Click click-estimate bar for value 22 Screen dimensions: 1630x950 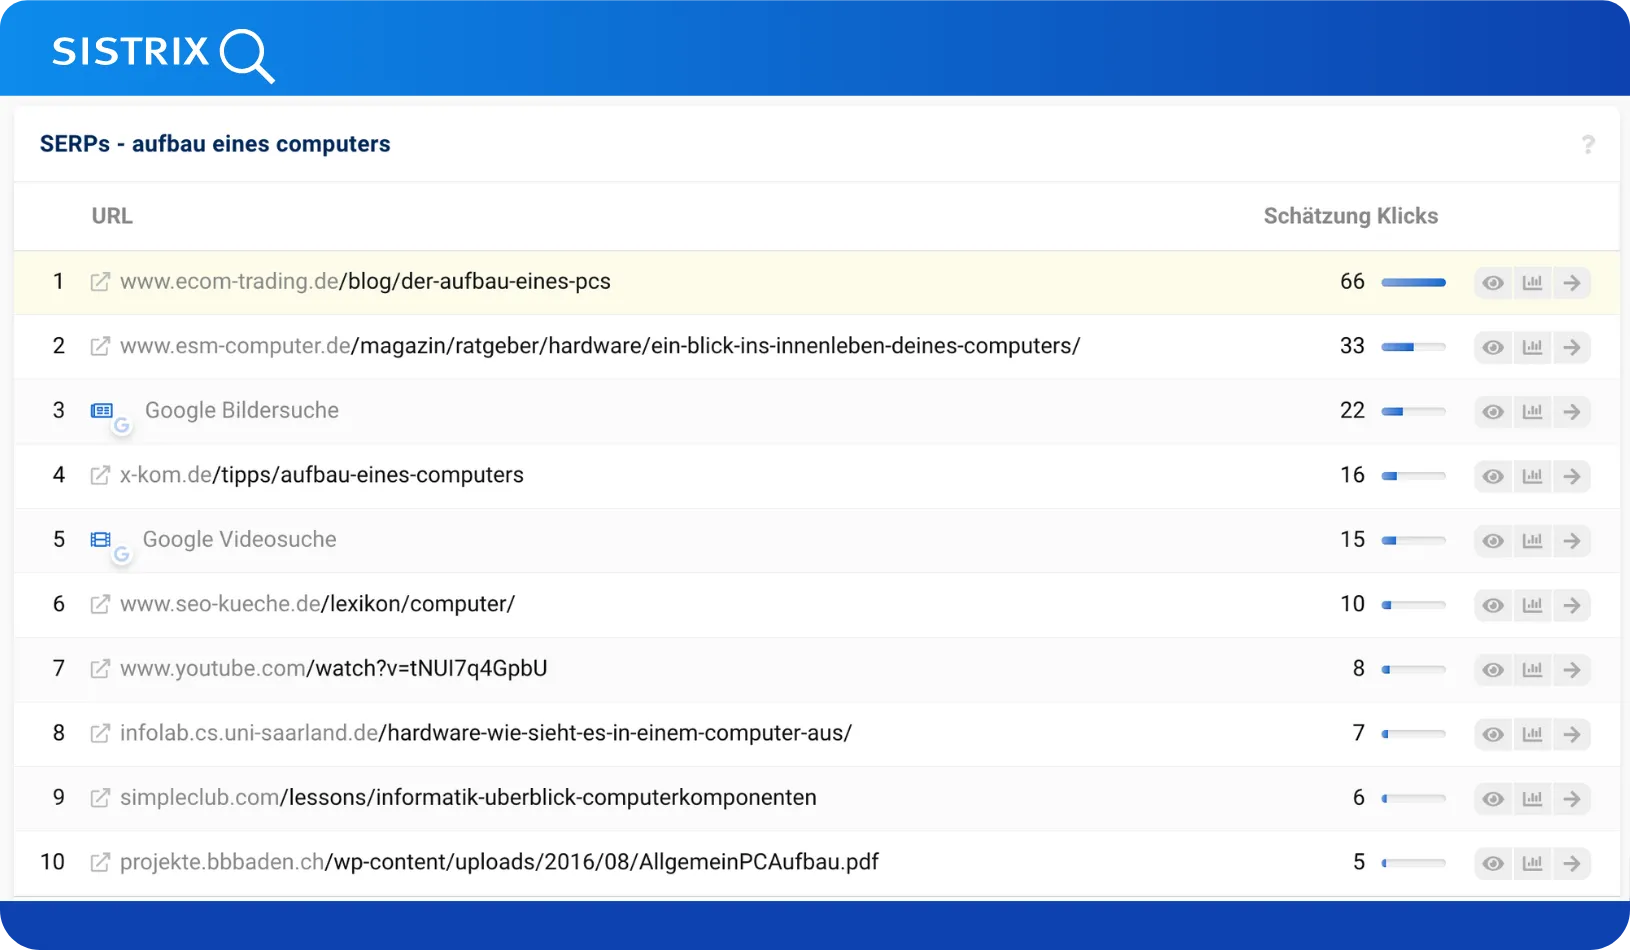[x=1413, y=412]
